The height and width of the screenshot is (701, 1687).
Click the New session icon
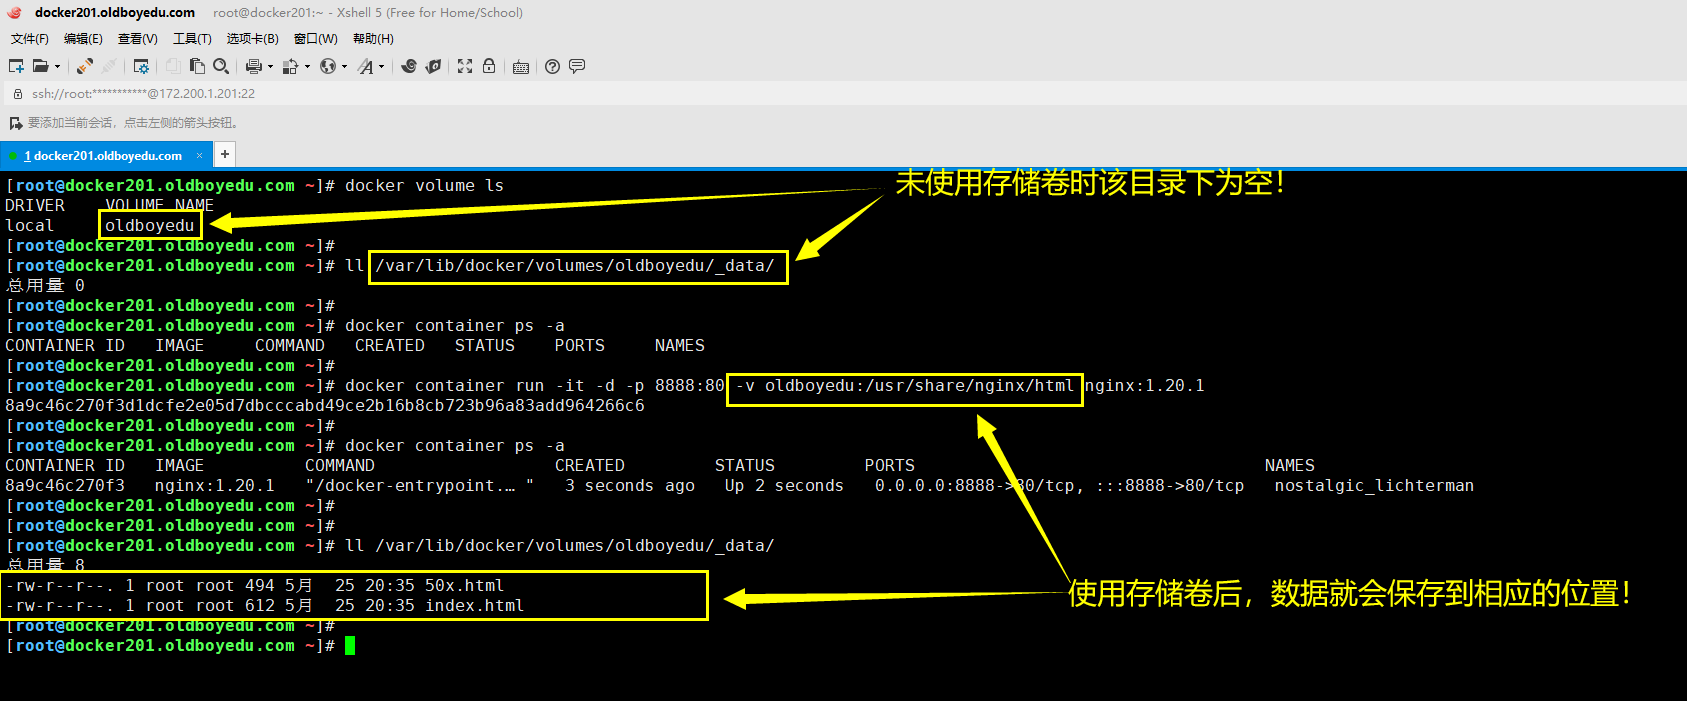pos(16,66)
